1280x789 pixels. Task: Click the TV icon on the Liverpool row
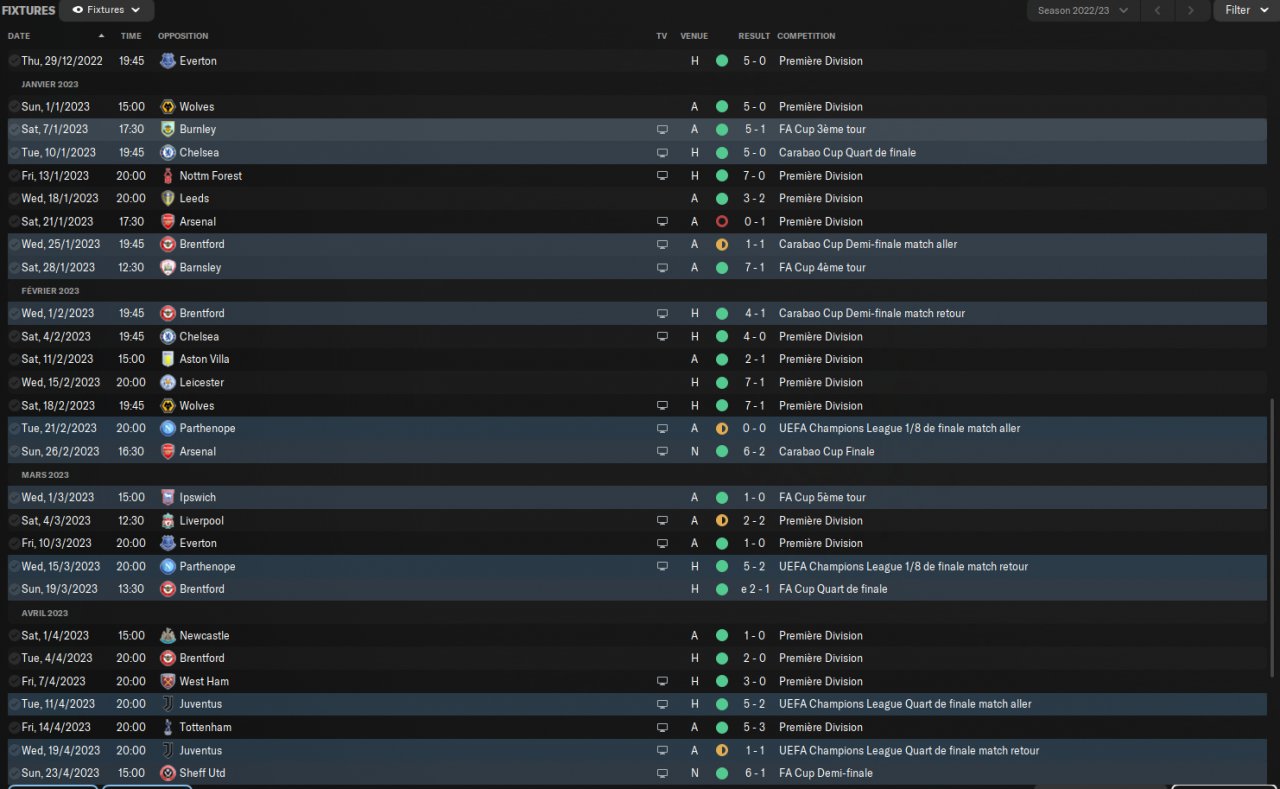(662, 521)
